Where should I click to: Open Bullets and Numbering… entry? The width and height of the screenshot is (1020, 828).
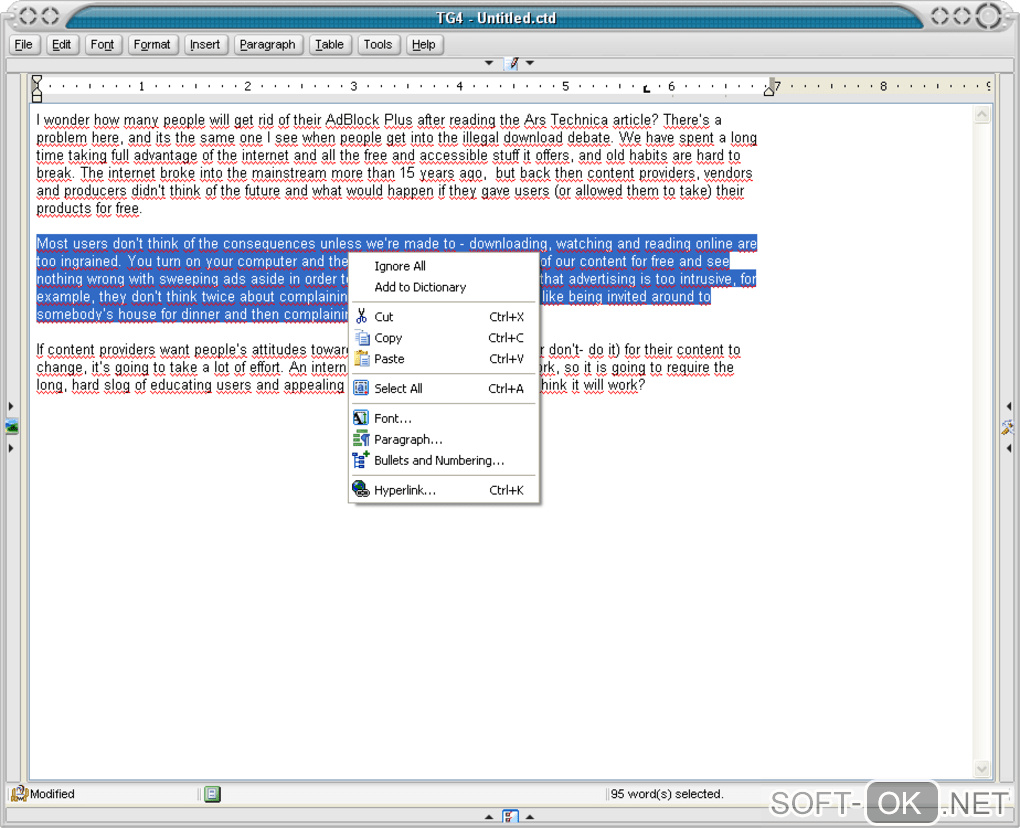tap(444, 460)
